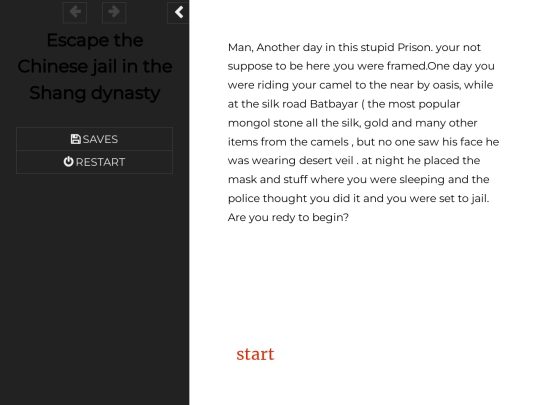This screenshot has height=405, width=540.
Task: Click the title line "Escape the"
Action: coord(95,40)
